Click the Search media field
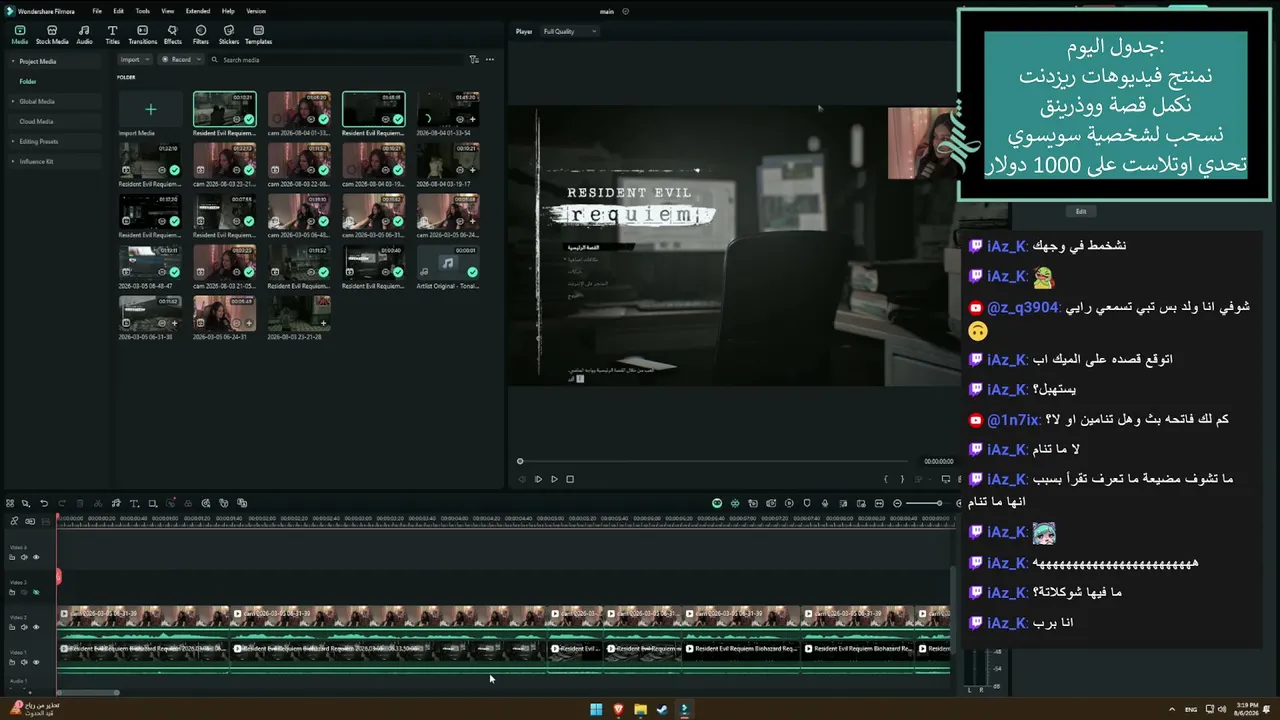Screen dimensions: 1280x720 click(335, 60)
